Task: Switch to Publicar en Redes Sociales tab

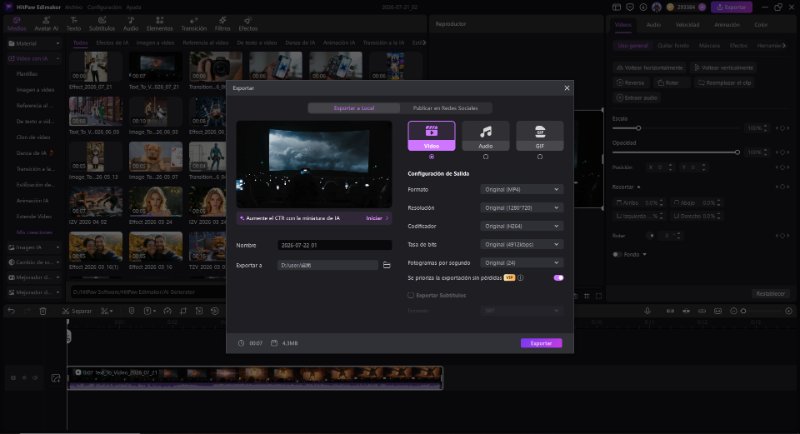Action: (x=445, y=108)
